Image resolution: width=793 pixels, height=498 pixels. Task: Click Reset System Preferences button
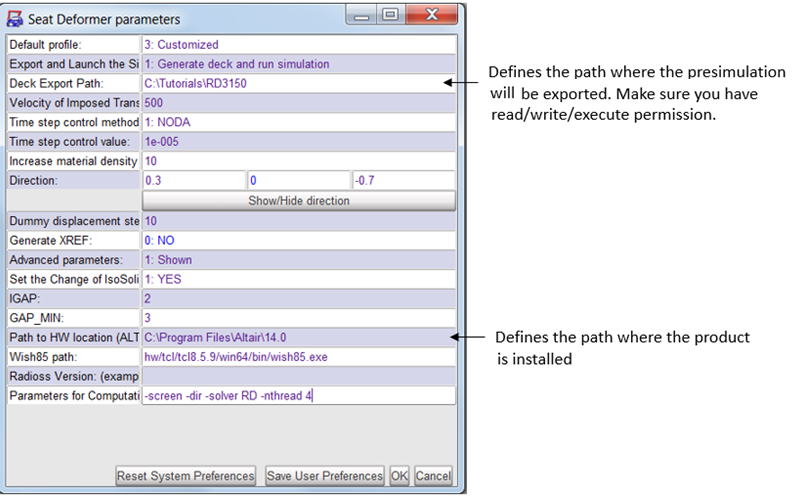186,476
